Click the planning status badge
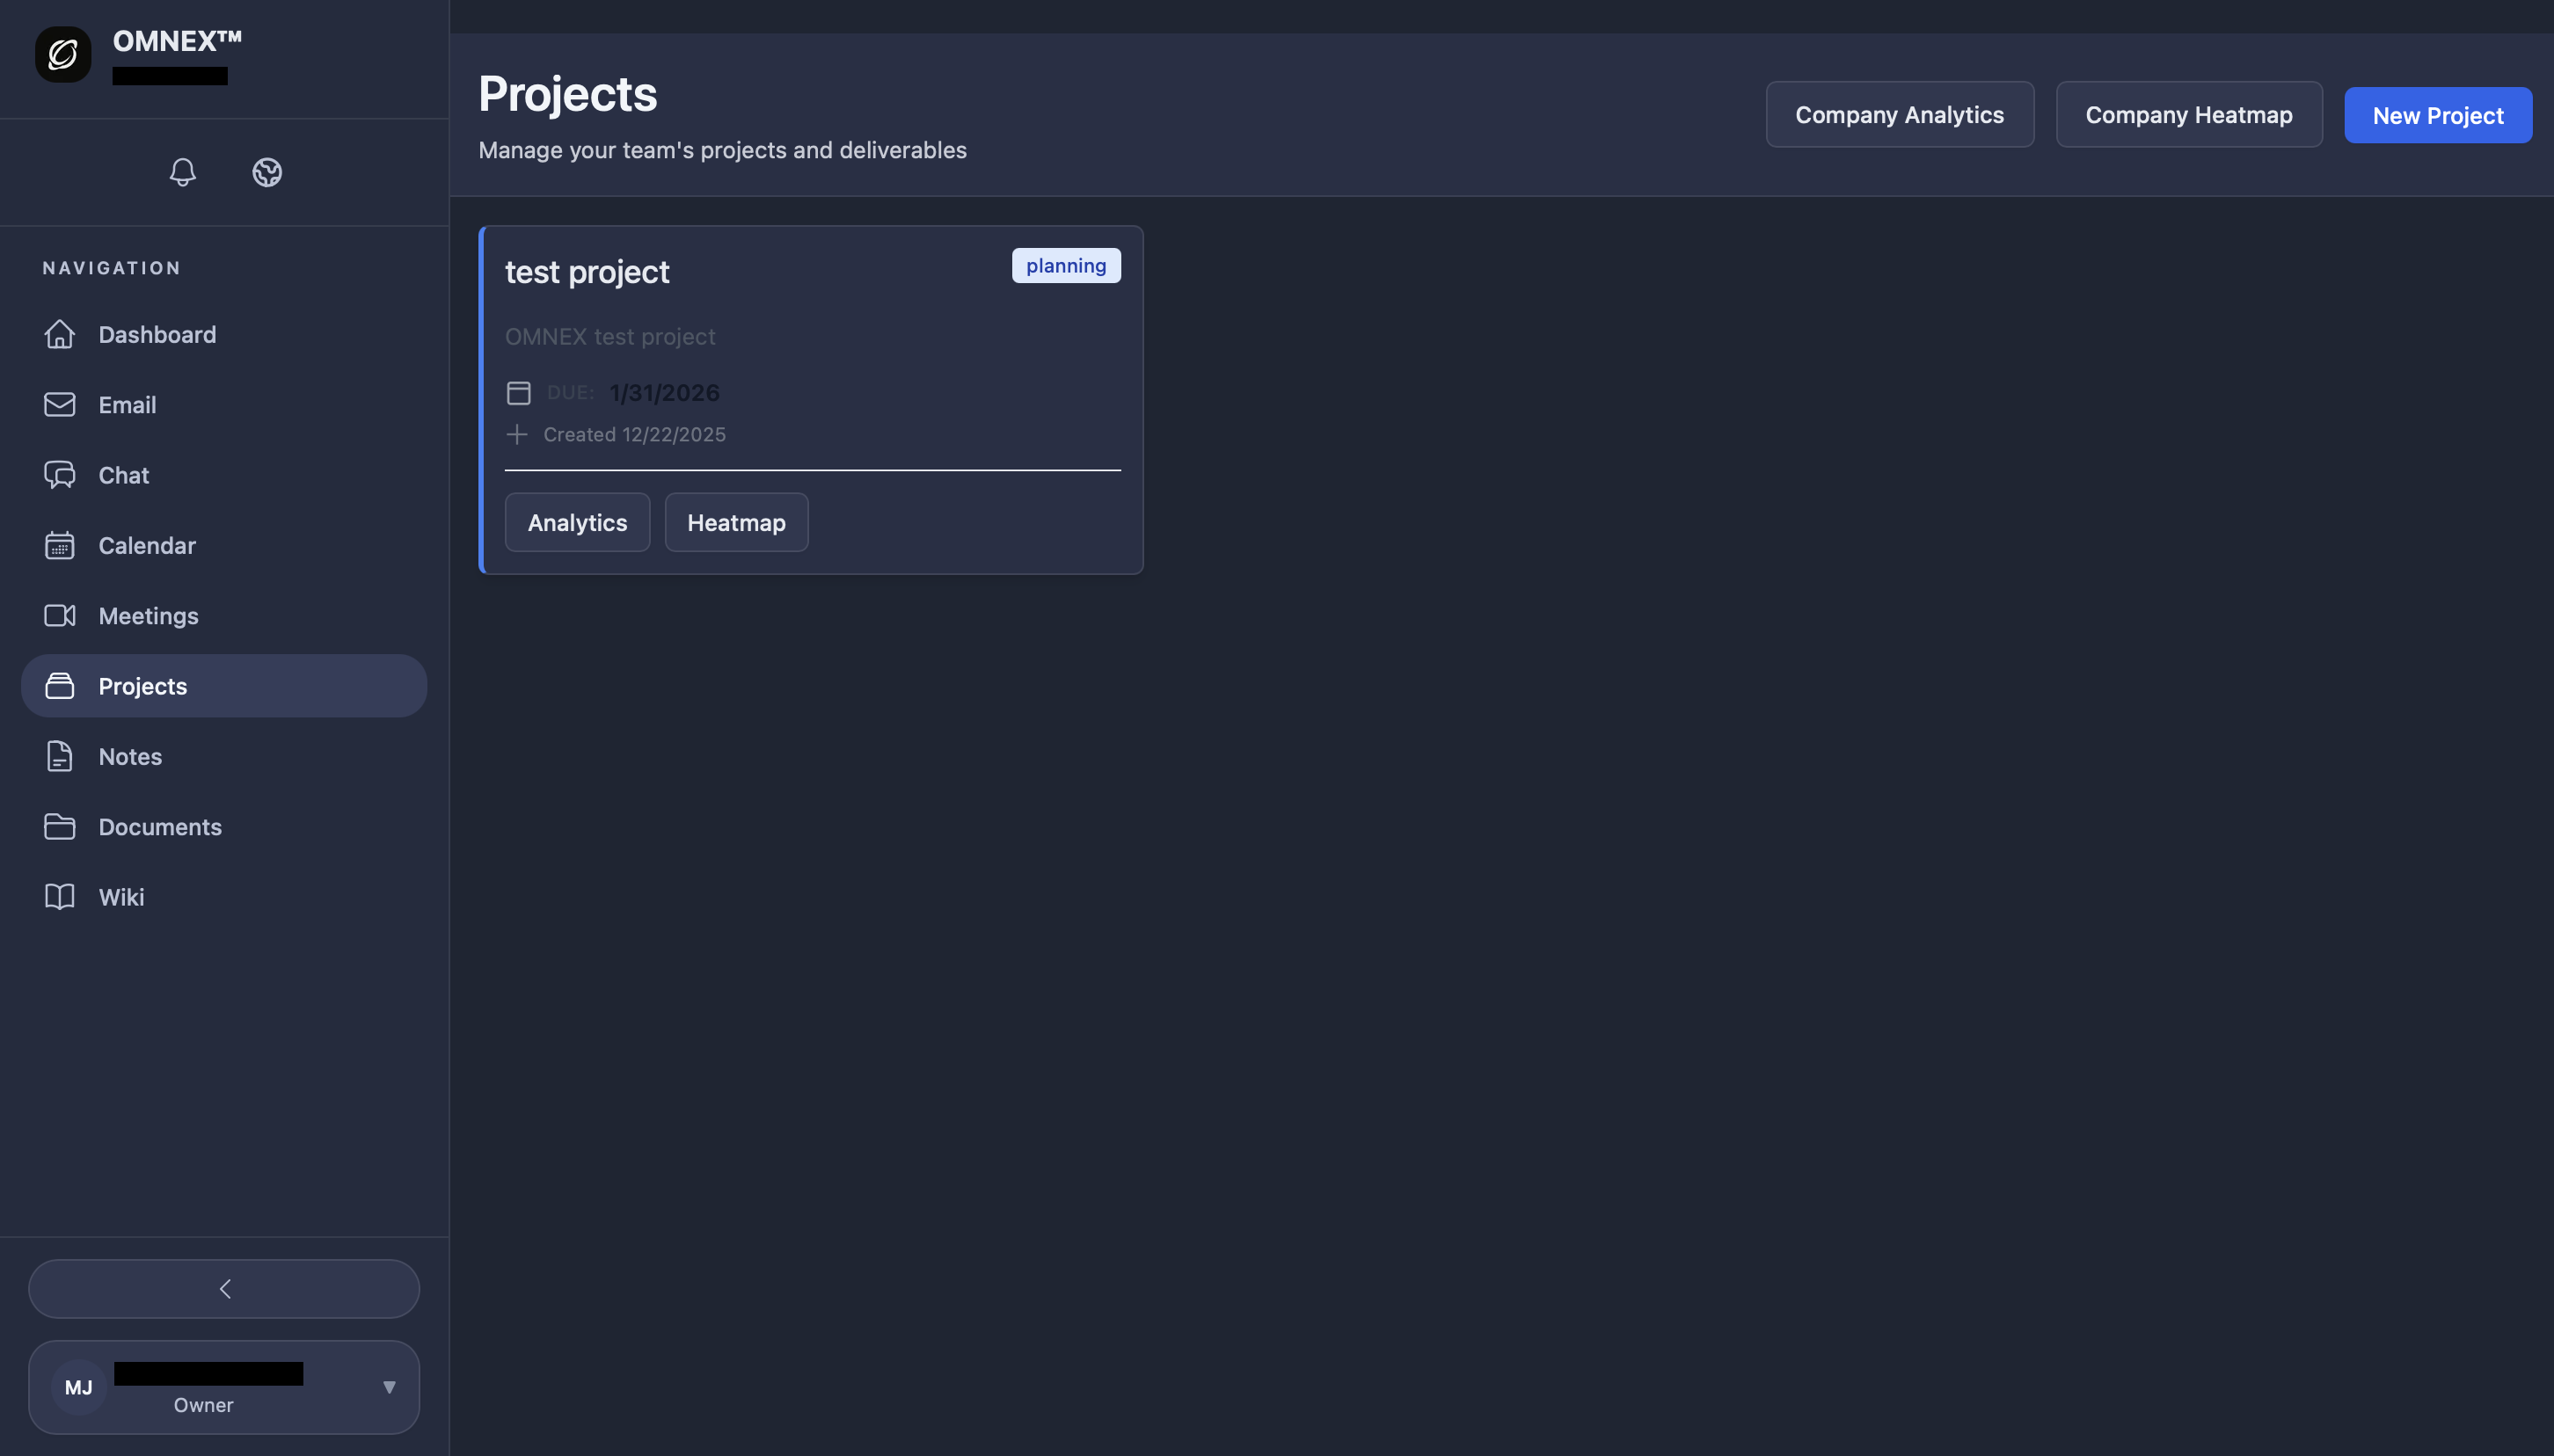2554x1456 pixels. tap(1064, 265)
